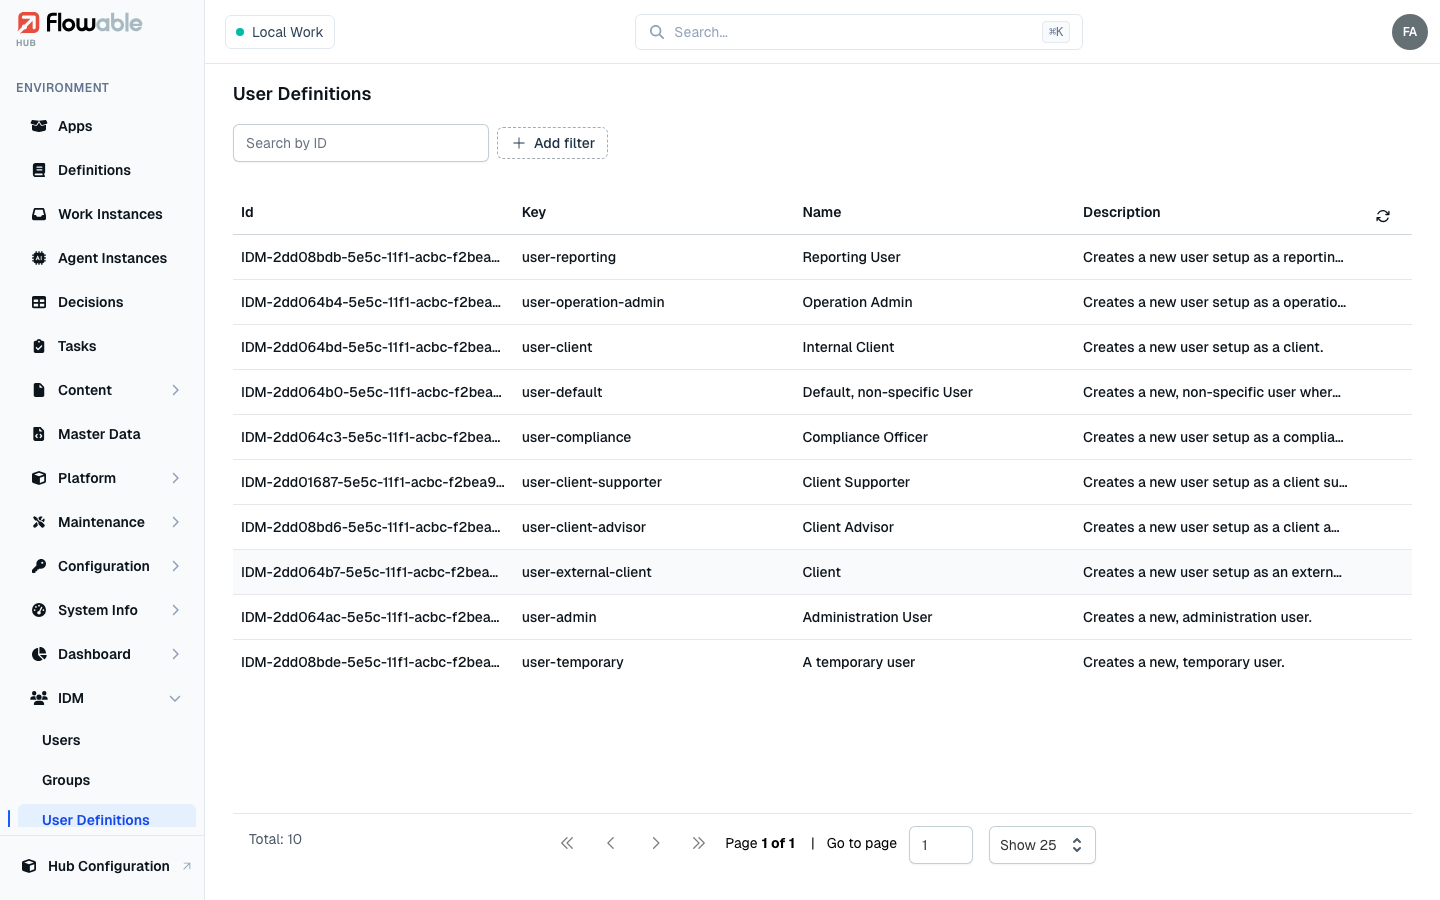Open the user-reporting definition row

822,257
